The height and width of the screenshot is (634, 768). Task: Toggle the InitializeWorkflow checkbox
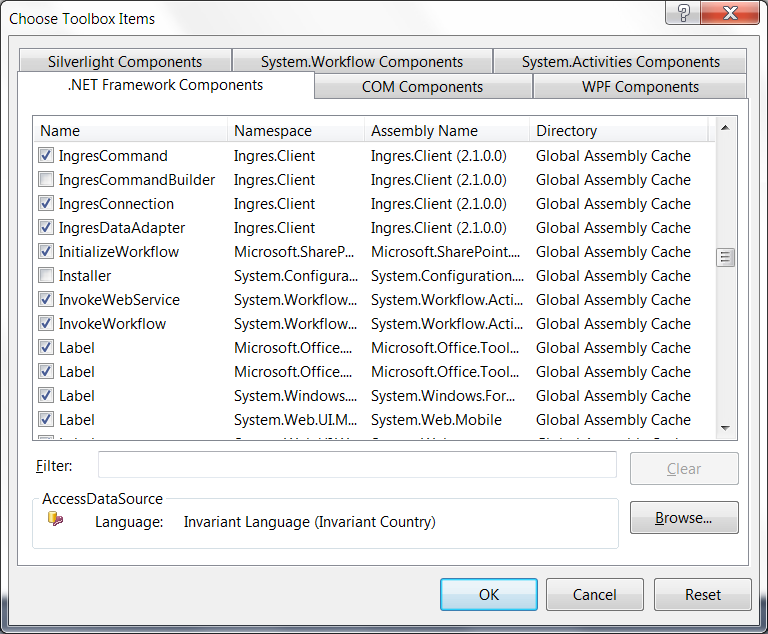pos(46,252)
